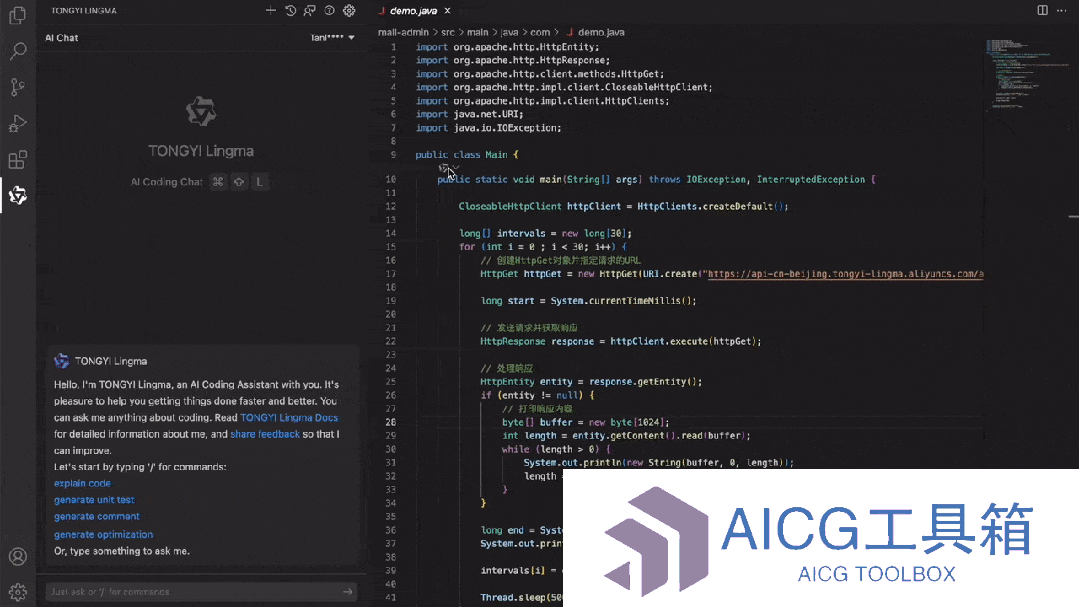The width and height of the screenshot is (1079, 607).
Task: Start a new chat with plus icon
Action: pos(270,10)
